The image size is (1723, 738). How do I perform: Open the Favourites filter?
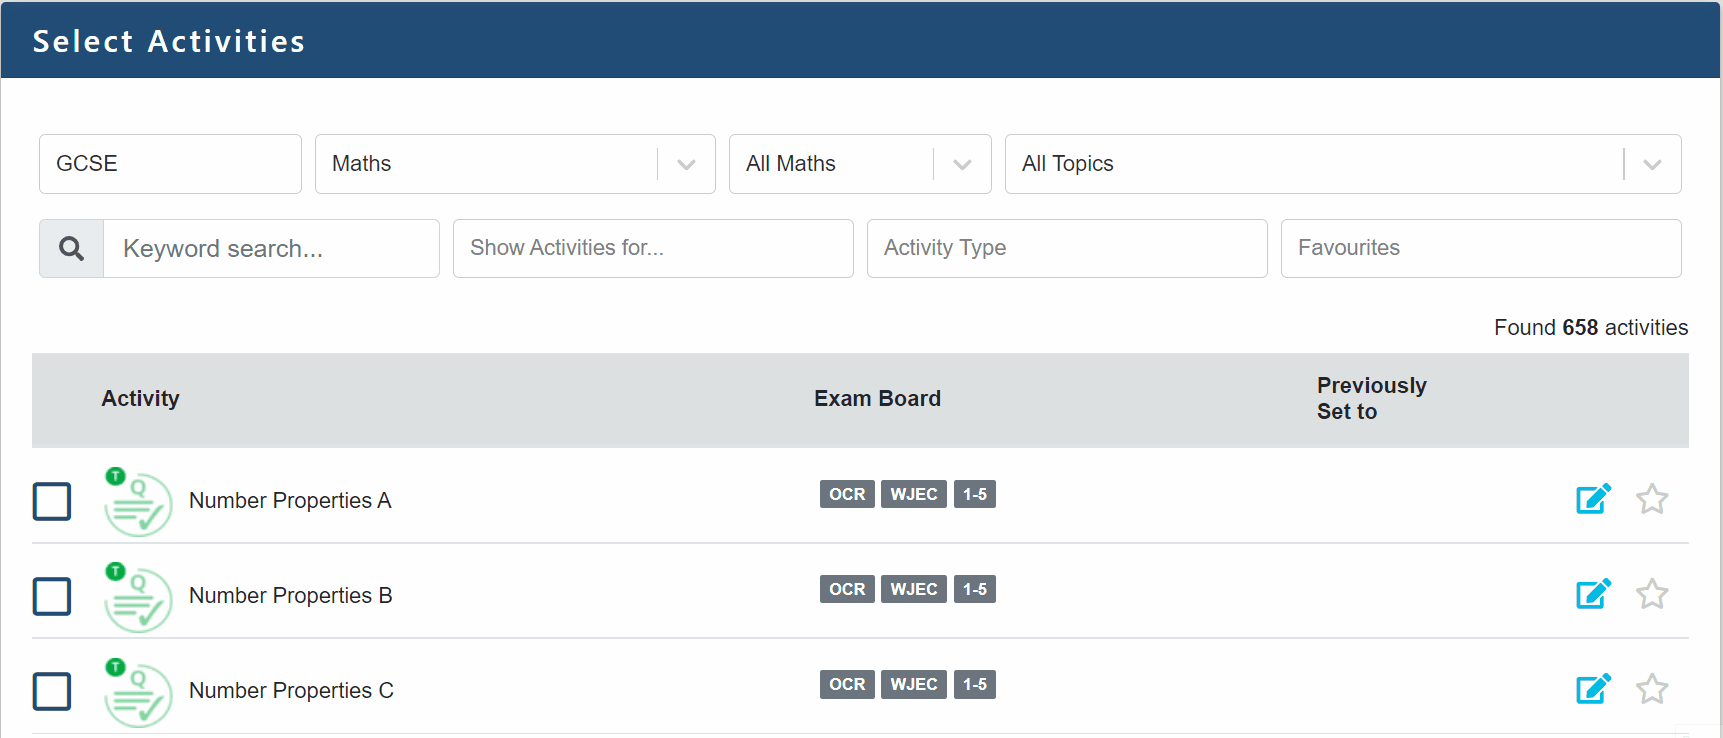(x=1480, y=248)
